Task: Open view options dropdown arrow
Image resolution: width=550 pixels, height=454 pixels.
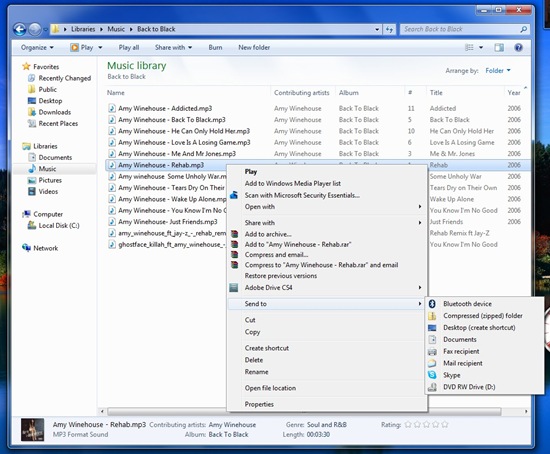Action: [481, 47]
